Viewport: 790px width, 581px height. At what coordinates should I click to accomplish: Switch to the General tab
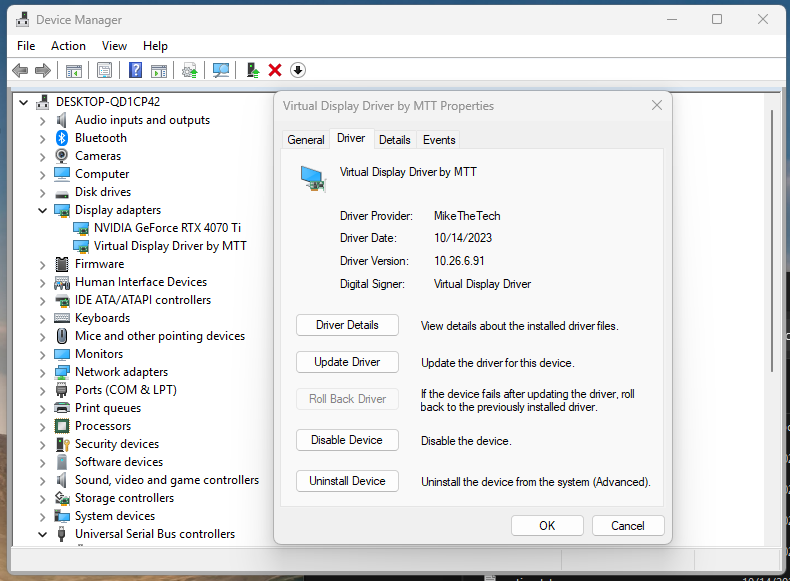(306, 140)
